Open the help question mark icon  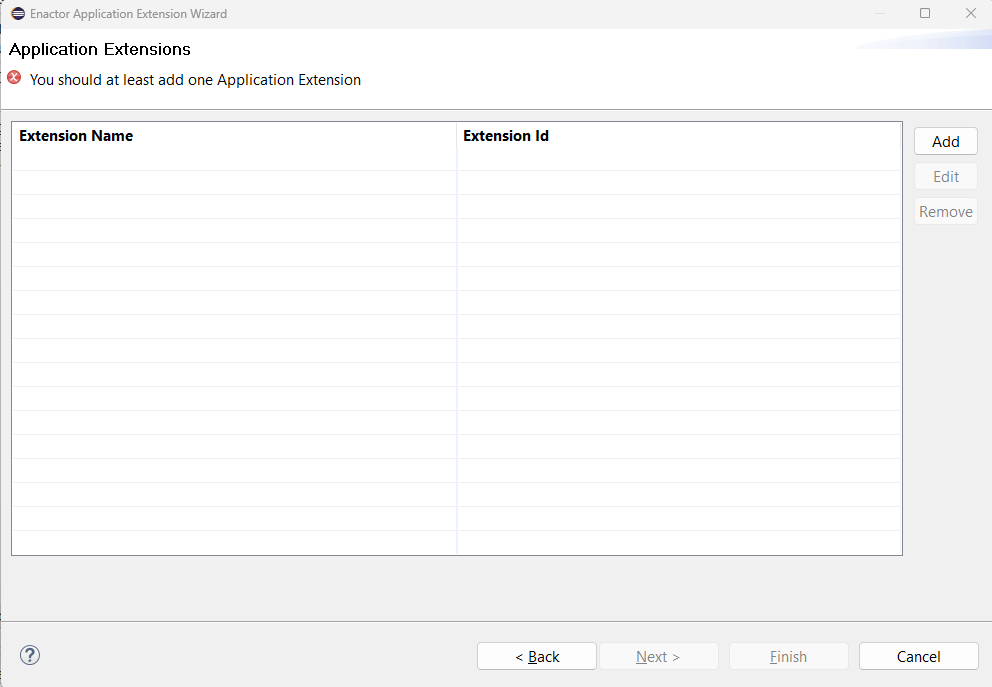point(30,655)
